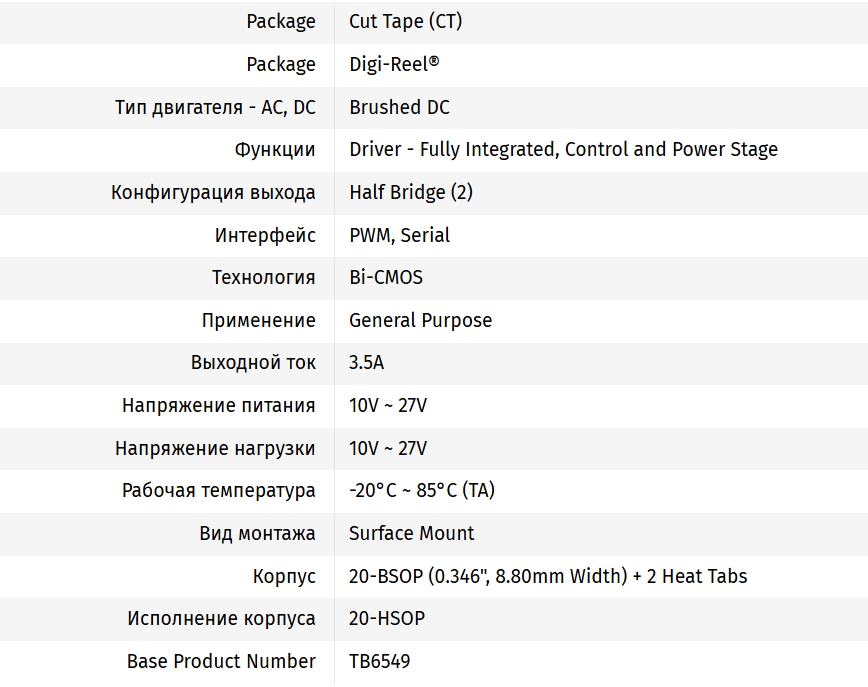Click the "TB6549" base product number
Screen dimensions: 868x687
pos(379,661)
